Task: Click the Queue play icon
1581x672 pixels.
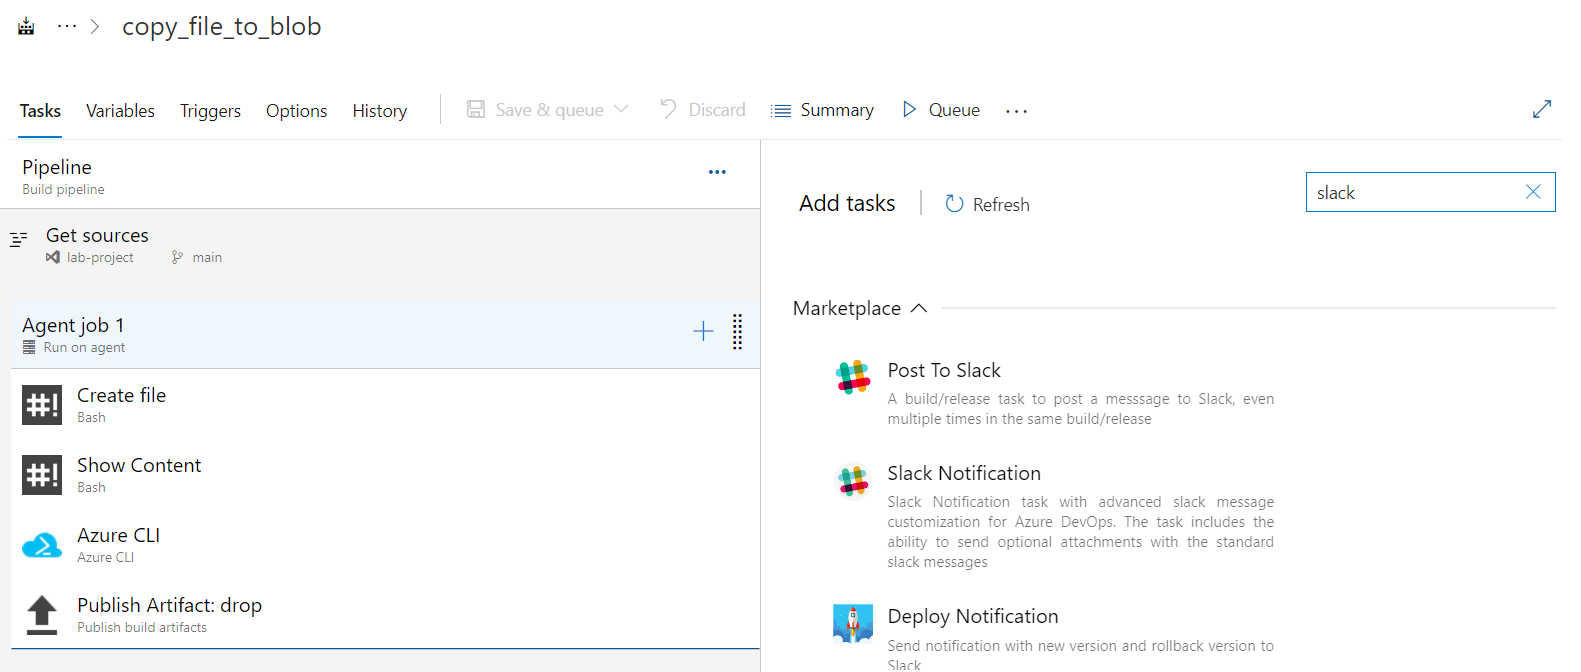Action: [909, 109]
